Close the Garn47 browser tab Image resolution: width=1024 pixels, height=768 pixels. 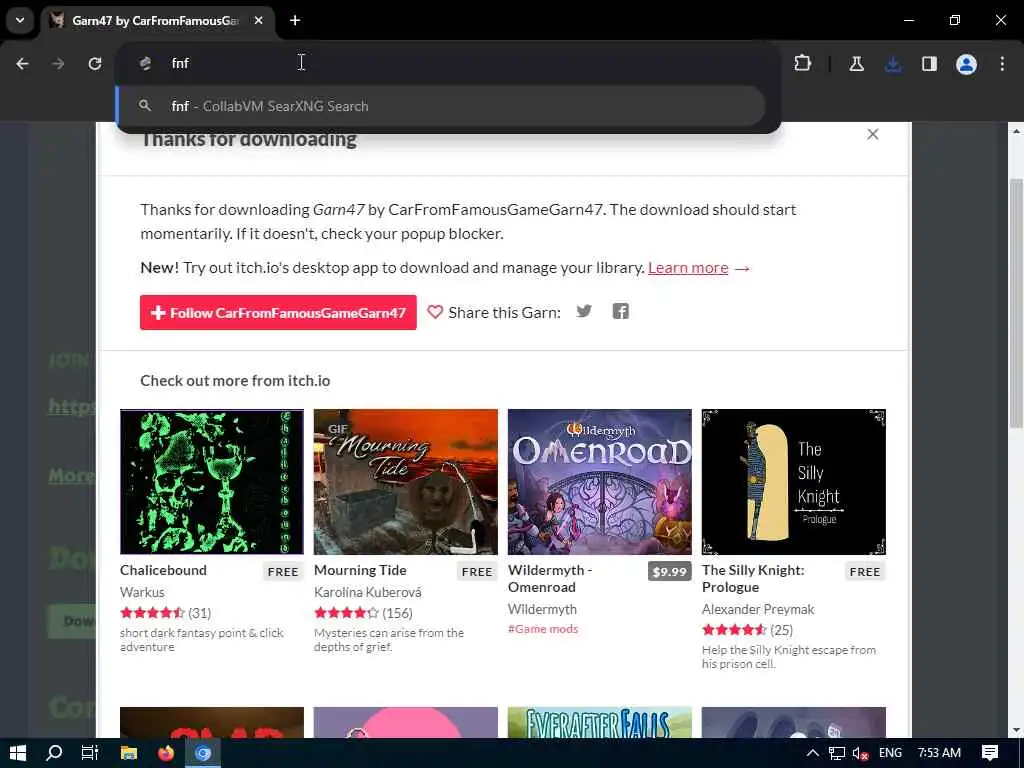pyautogui.click(x=259, y=20)
